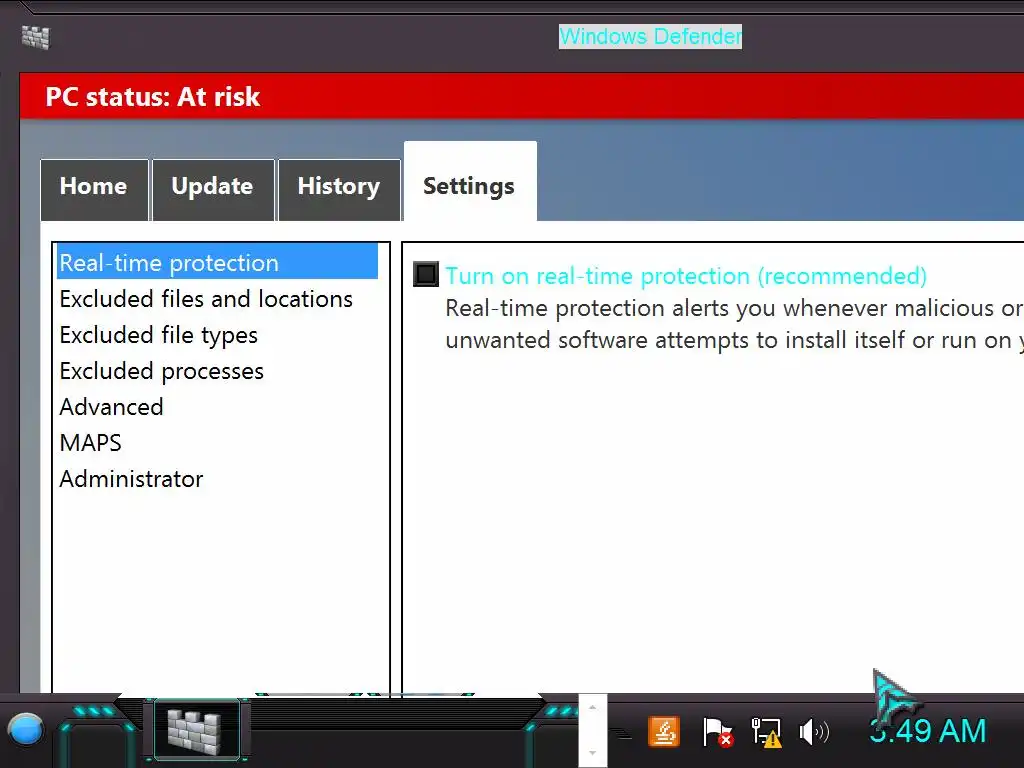
Task: Click the up arrow of taskbar scroll control
Action: pyautogui.click(x=592, y=707)
